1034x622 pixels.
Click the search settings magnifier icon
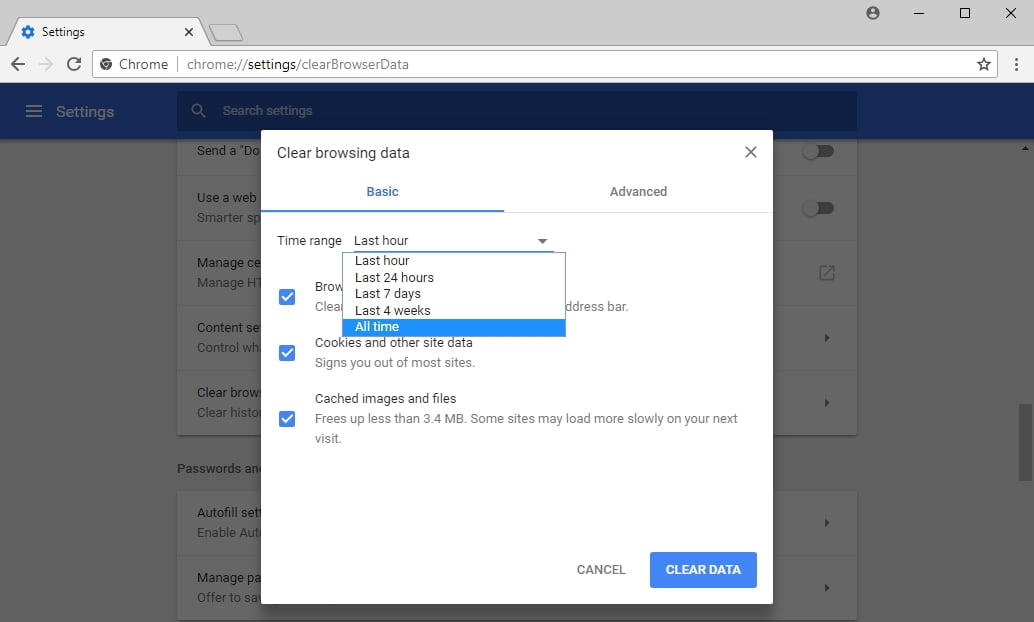(x=198, y=110)
